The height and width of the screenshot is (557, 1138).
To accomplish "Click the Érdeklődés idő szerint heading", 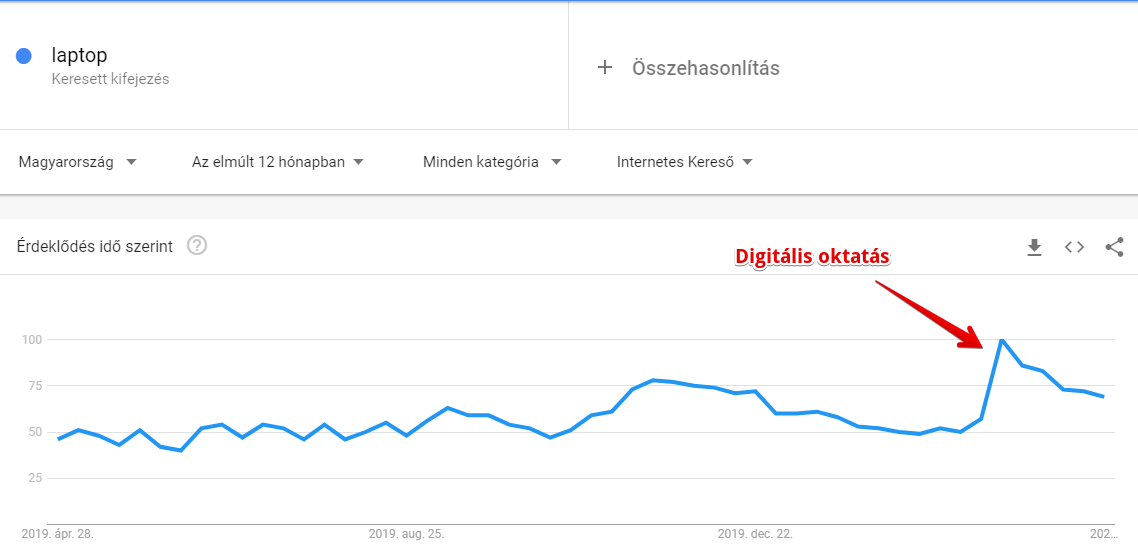I will (95, 247).
